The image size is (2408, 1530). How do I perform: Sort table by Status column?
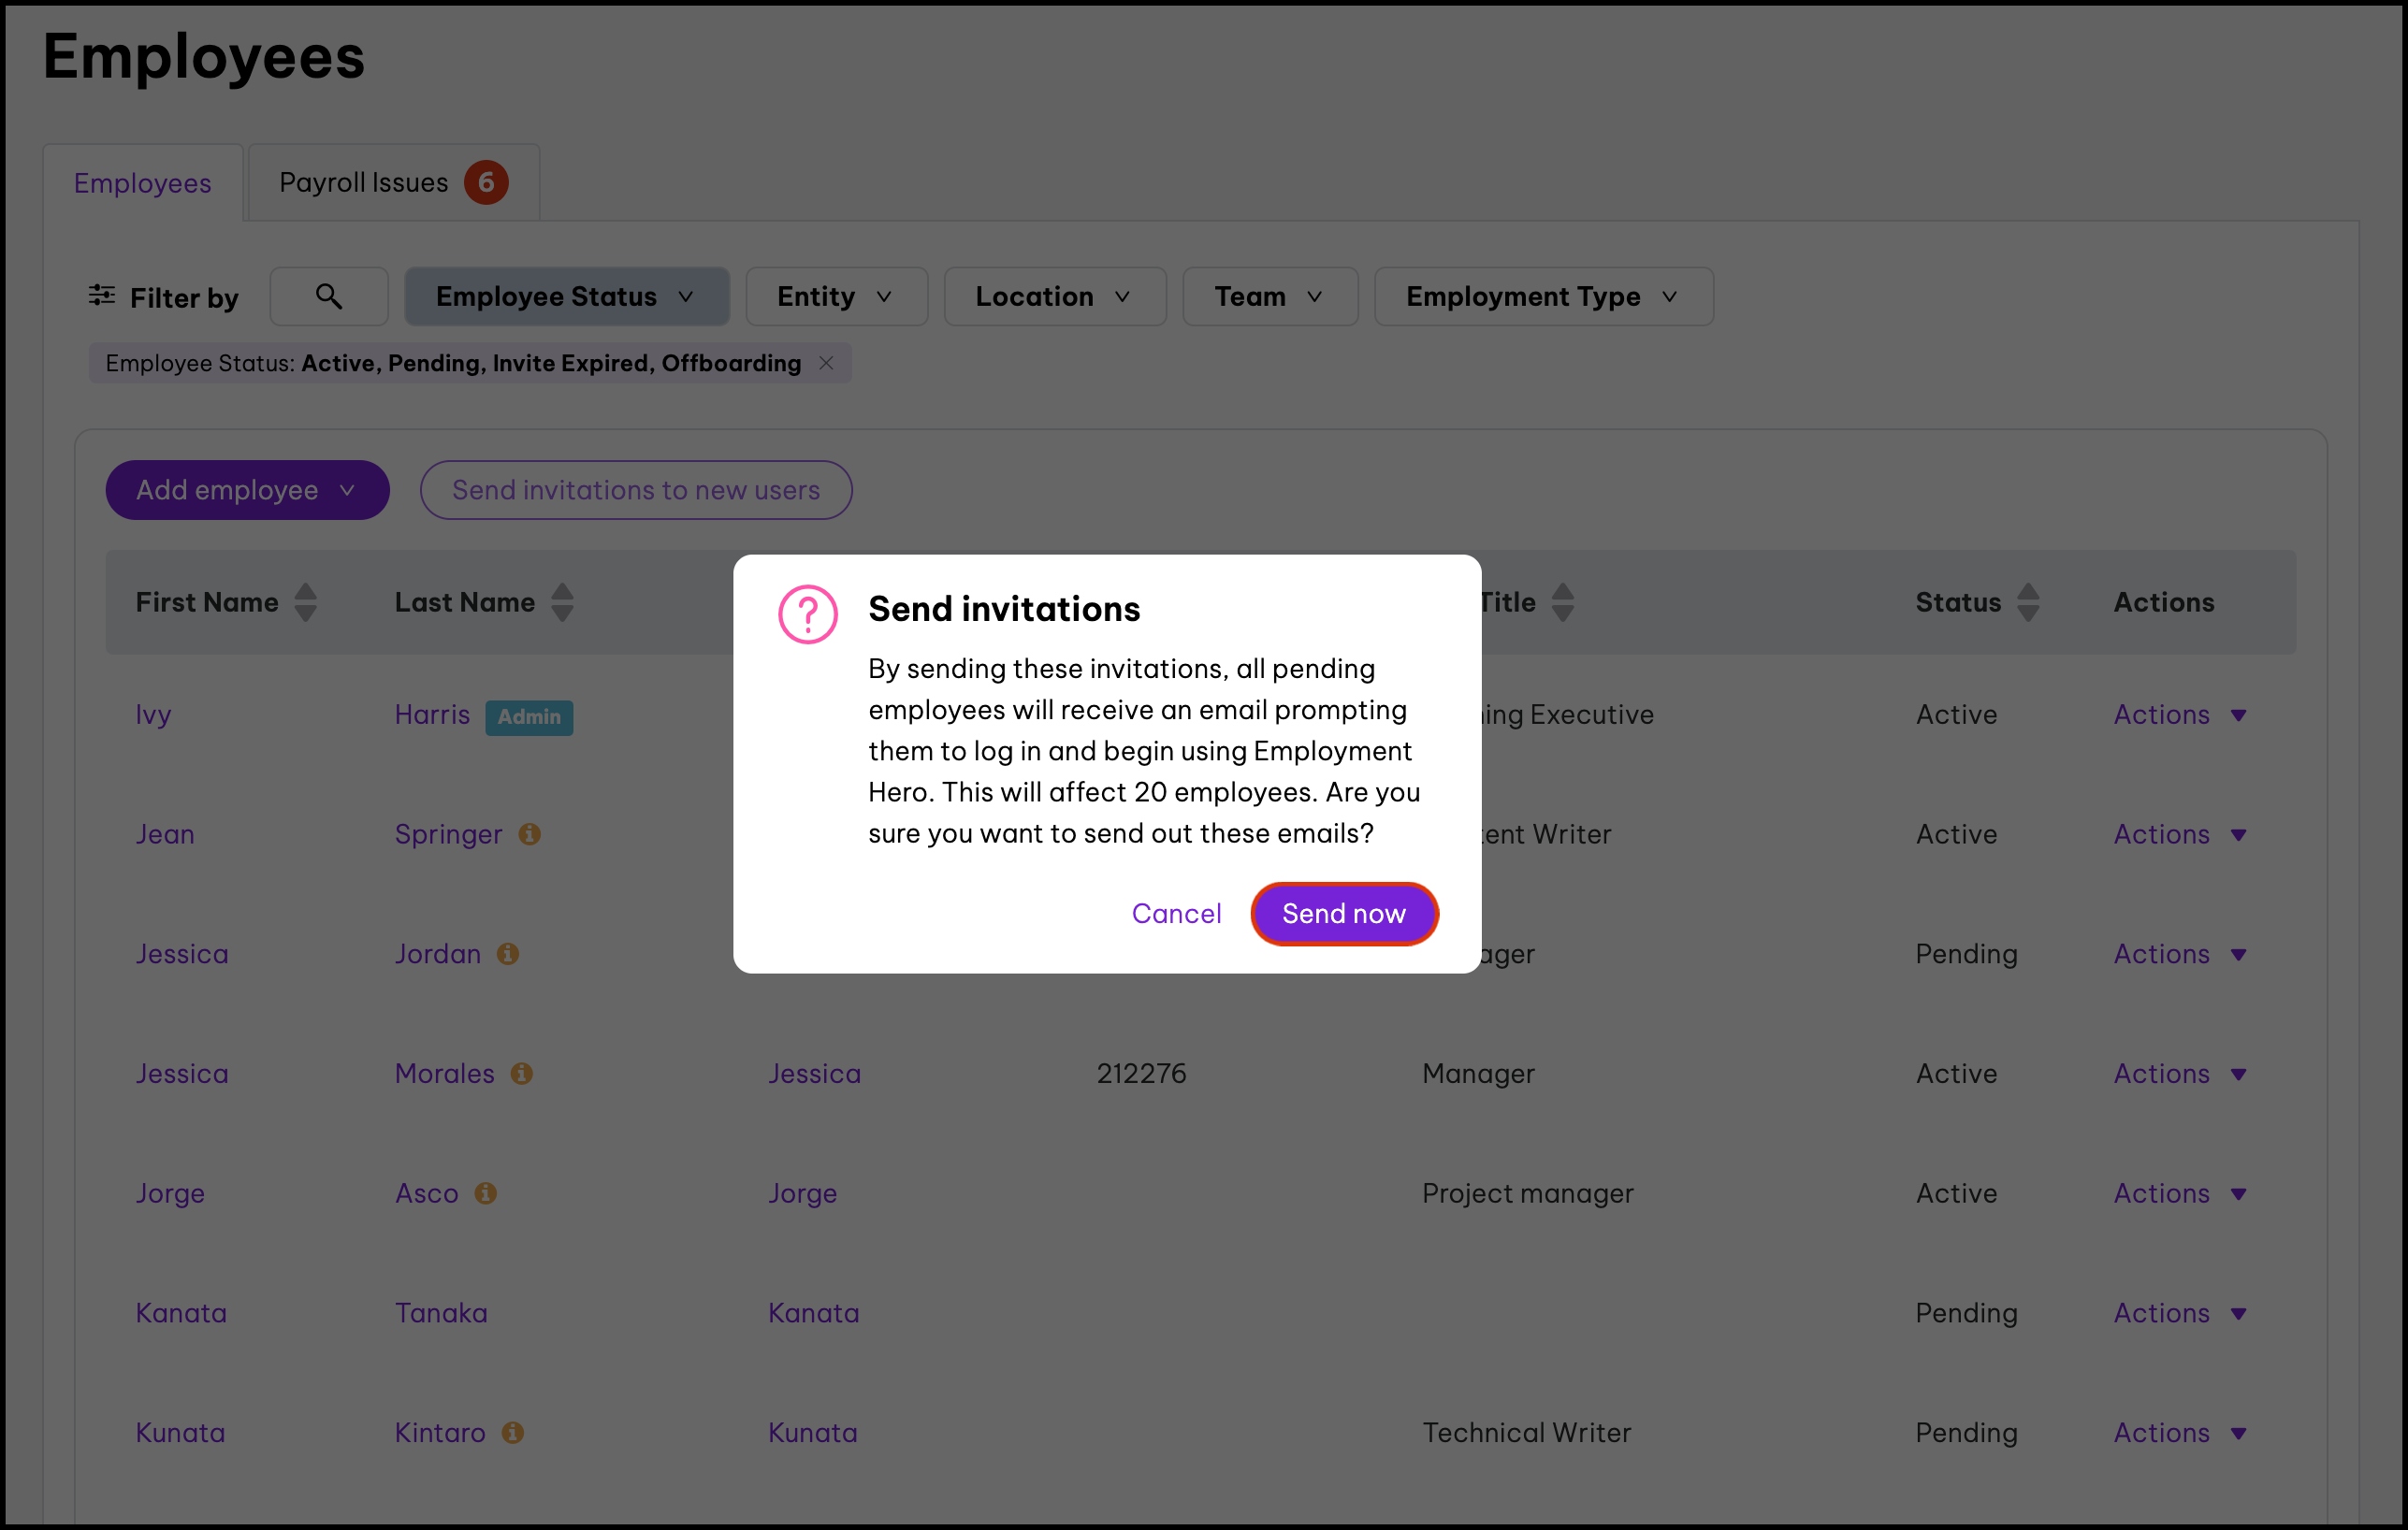tap(2028, 602)
